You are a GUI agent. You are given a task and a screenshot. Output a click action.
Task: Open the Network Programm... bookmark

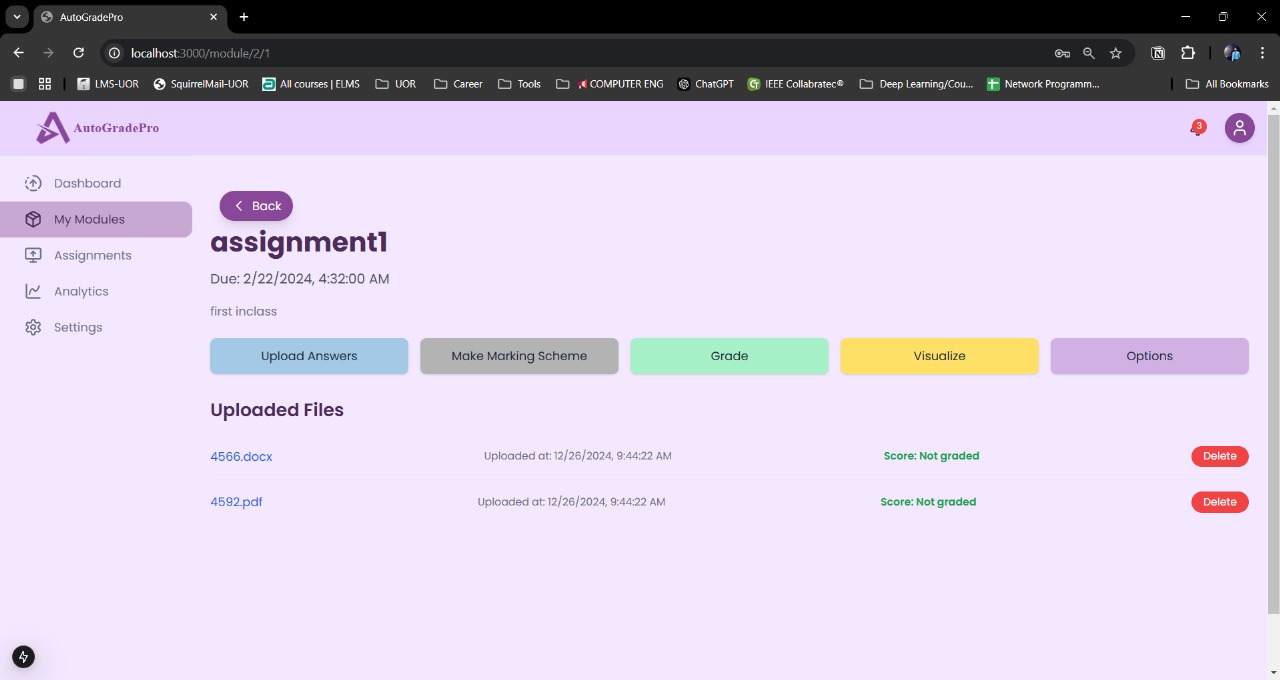pyautogui.click(x=1043, y=84)
